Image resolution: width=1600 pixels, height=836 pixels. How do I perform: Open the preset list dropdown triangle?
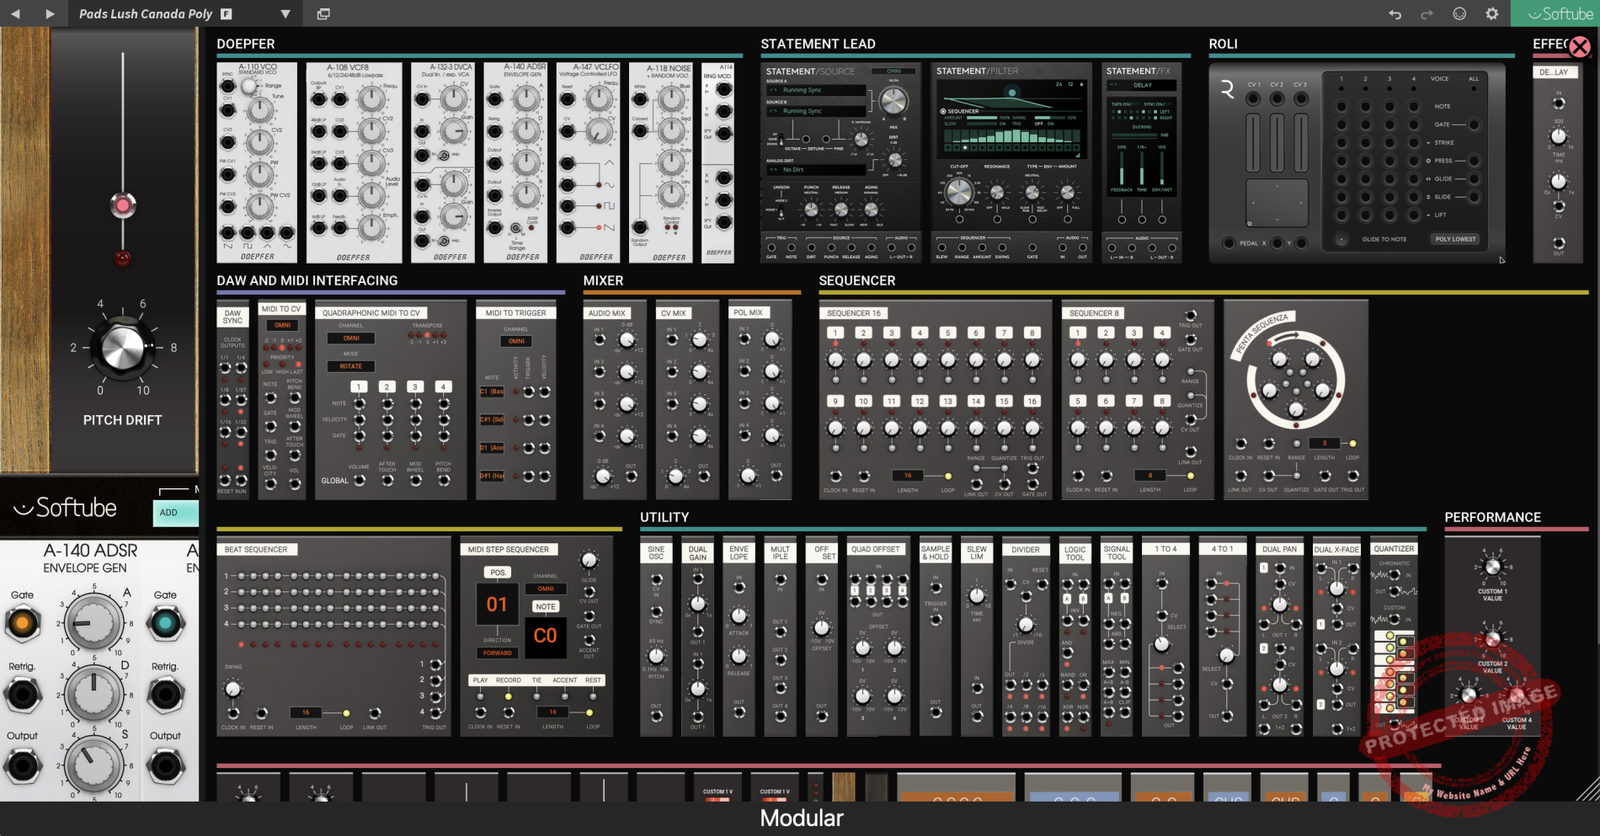click(x=285, y=14)
